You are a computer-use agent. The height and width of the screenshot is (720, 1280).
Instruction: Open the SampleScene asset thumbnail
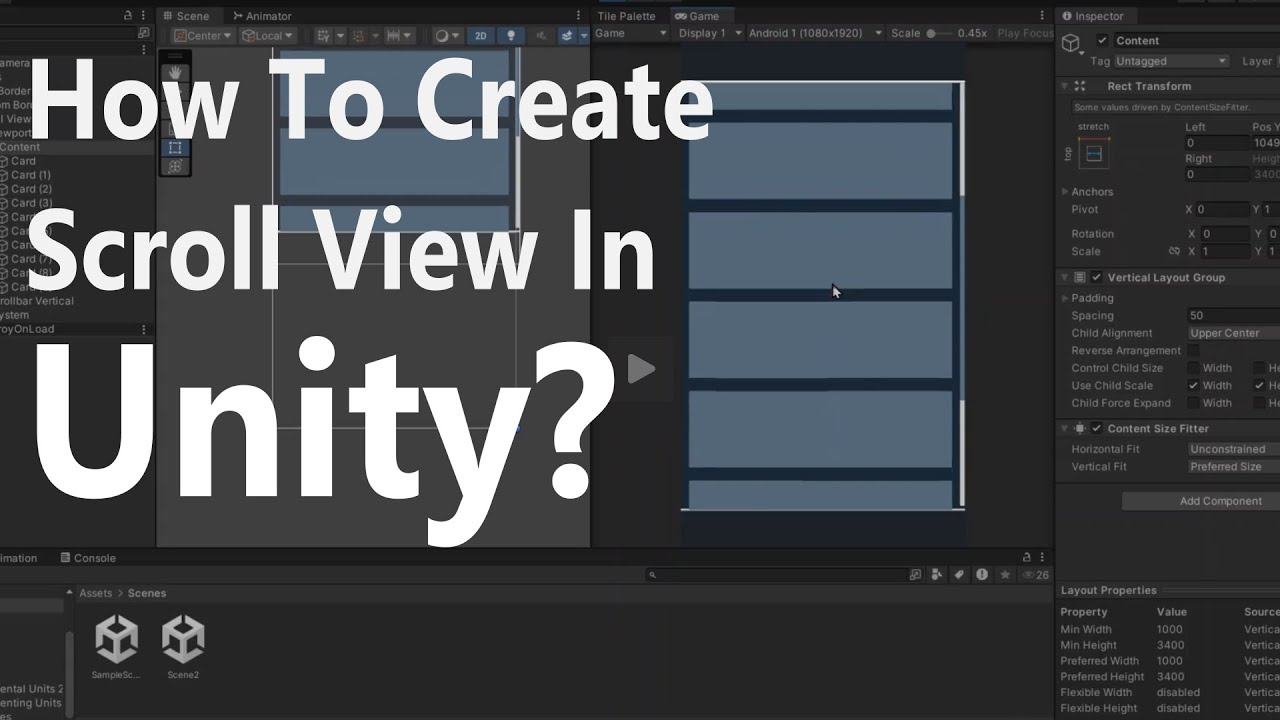point(116,639)
